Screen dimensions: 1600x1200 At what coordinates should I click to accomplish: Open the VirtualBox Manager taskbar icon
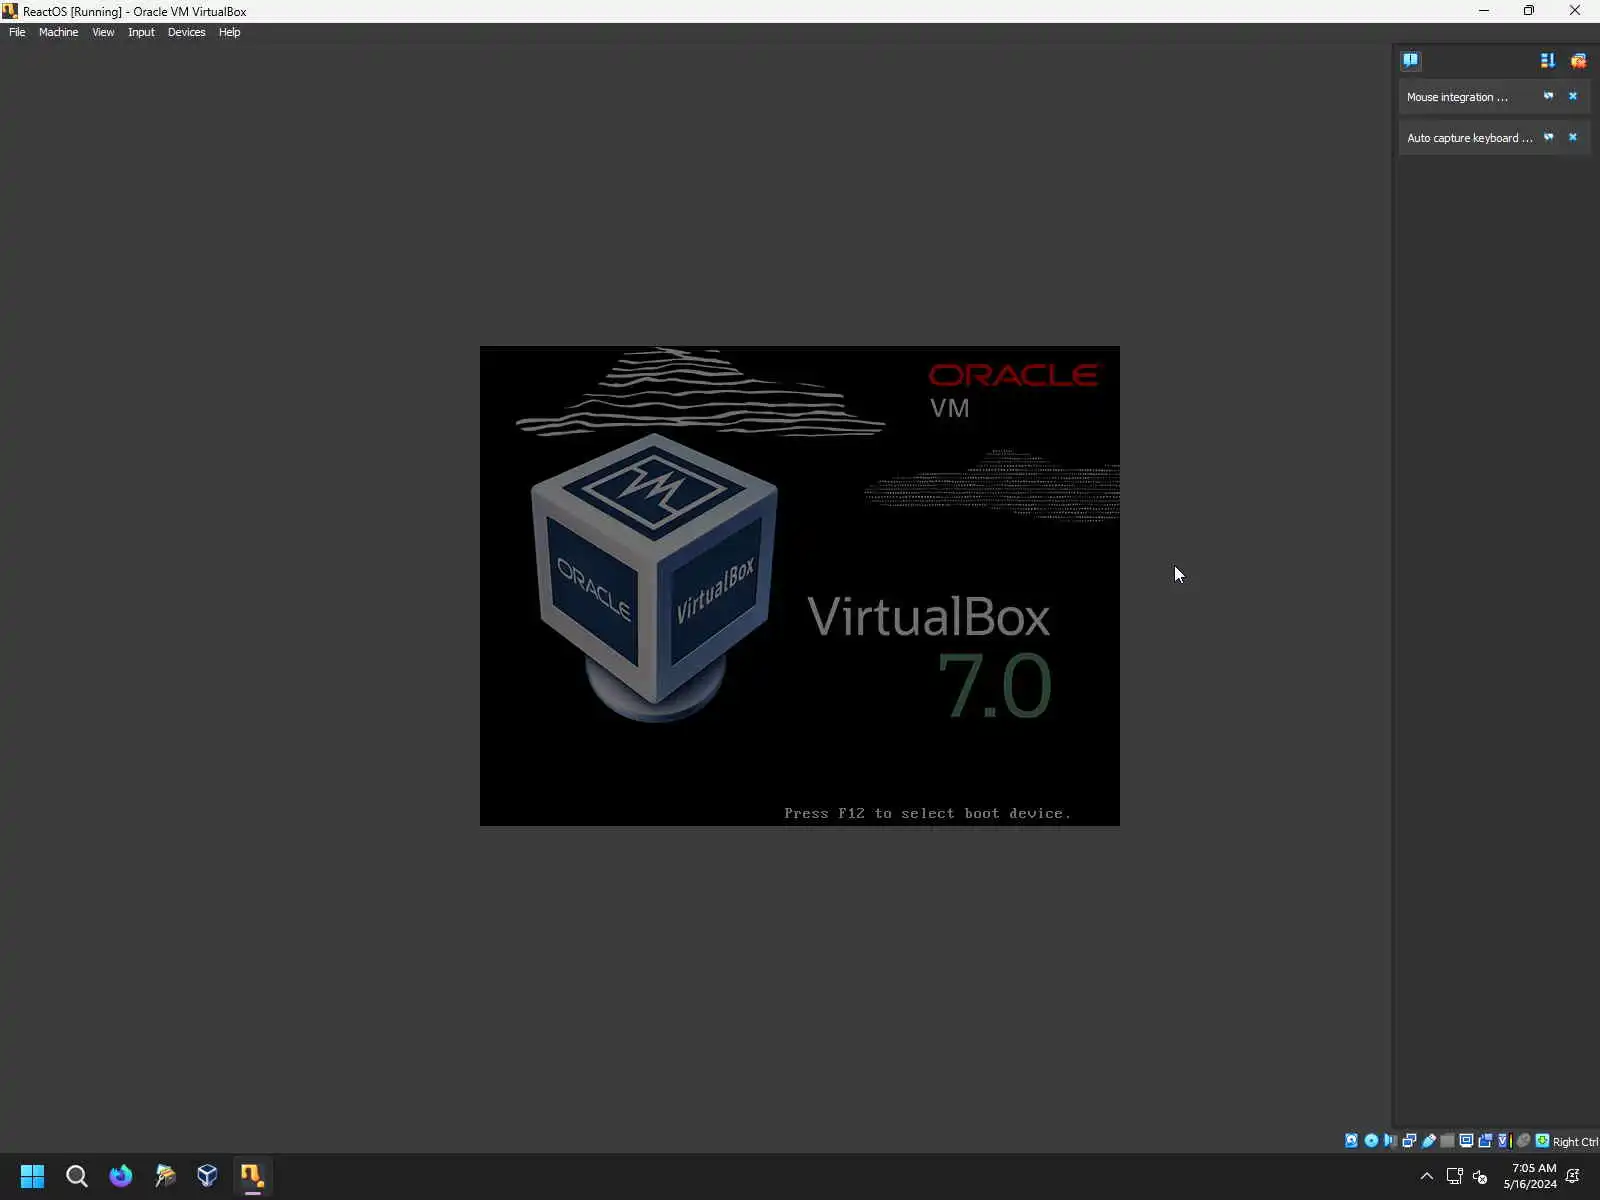[x=208, y=1176]
